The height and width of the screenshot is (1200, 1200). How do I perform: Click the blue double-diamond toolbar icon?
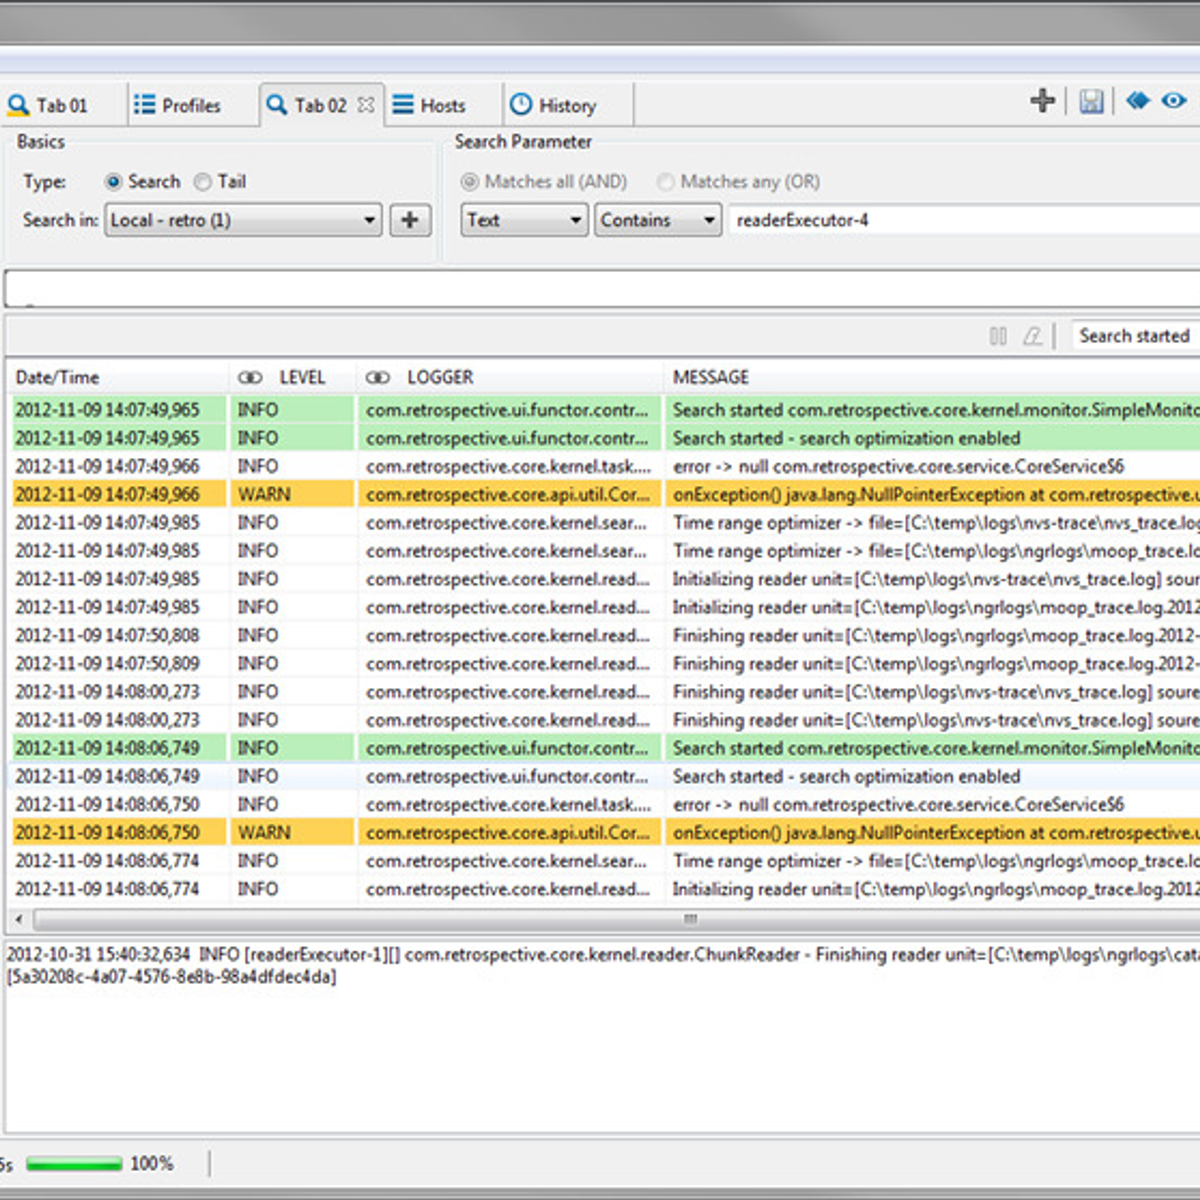[1137, 101]
